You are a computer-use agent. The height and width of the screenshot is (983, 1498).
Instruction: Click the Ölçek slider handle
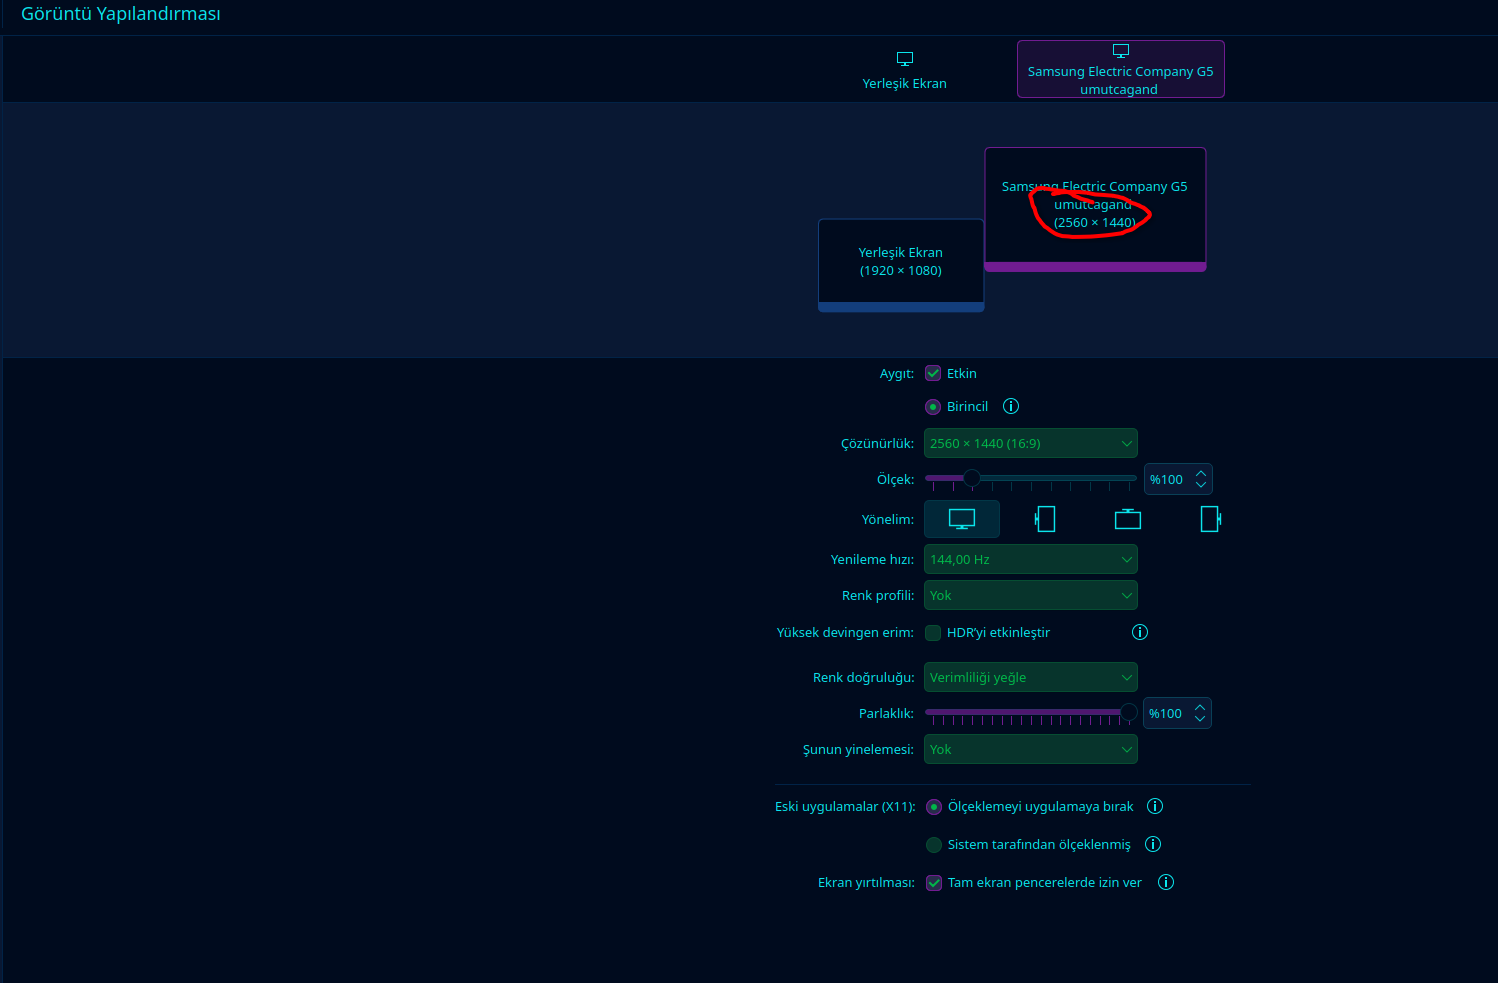pyautogui.click(x=971, y=478)
